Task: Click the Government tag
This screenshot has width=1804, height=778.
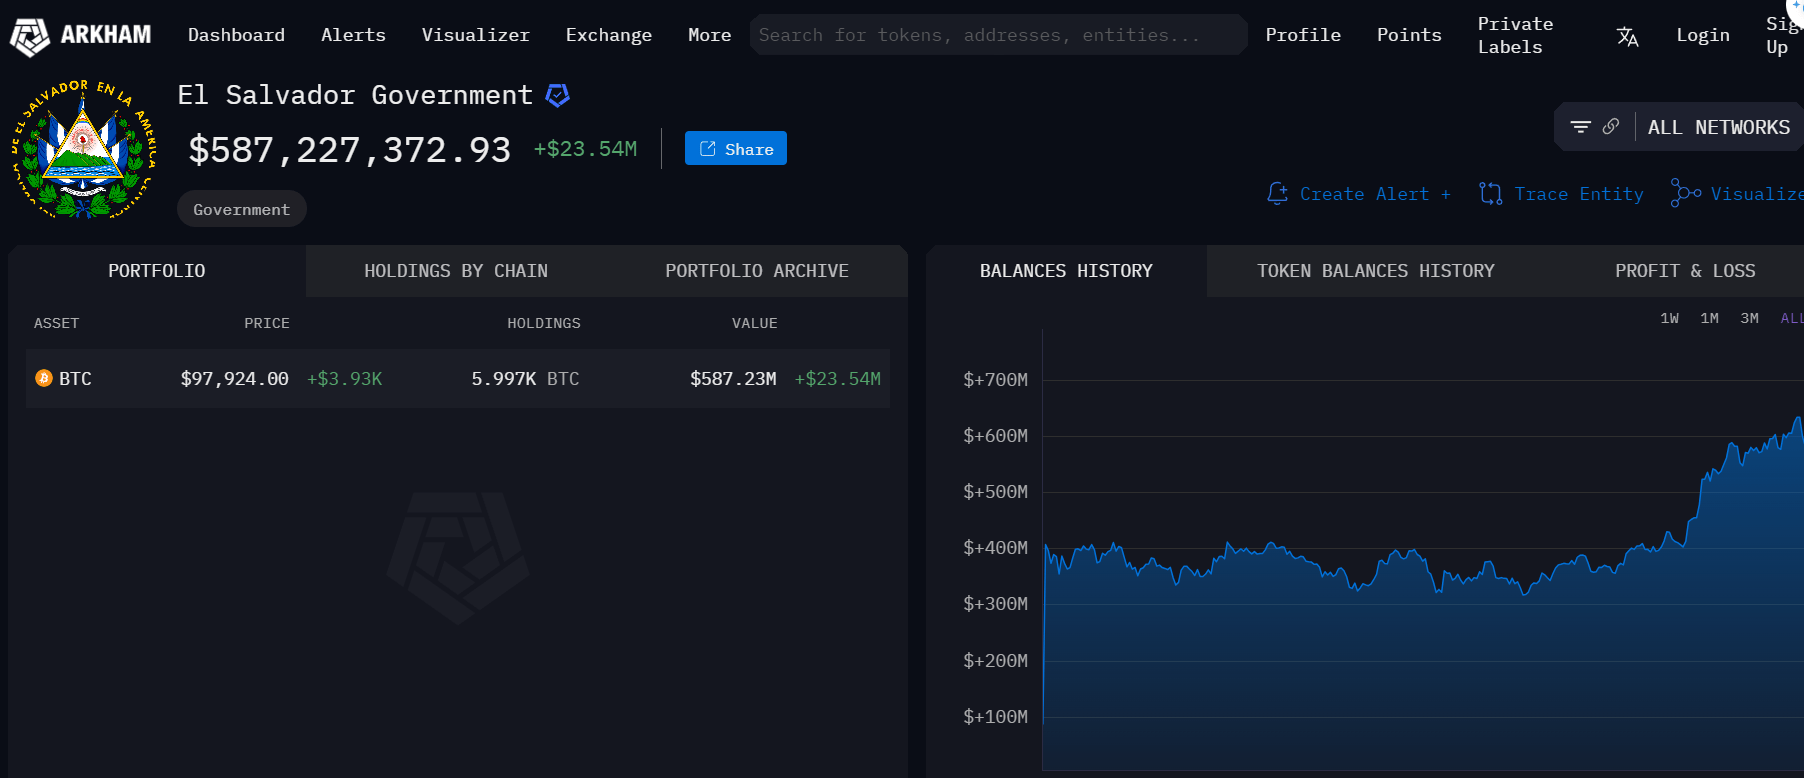Action: (x=241, y=209)
